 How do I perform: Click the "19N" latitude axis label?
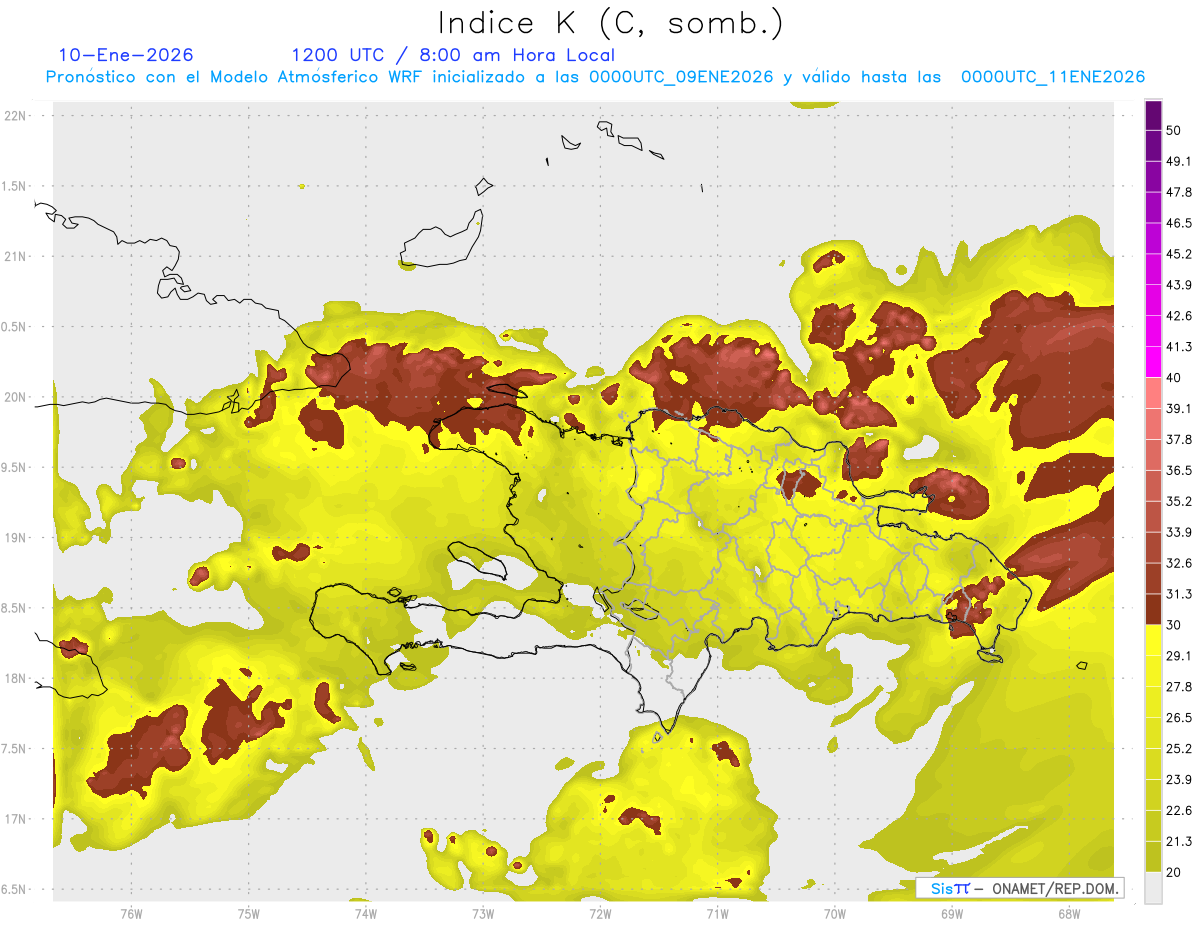(x=16, y=537)
